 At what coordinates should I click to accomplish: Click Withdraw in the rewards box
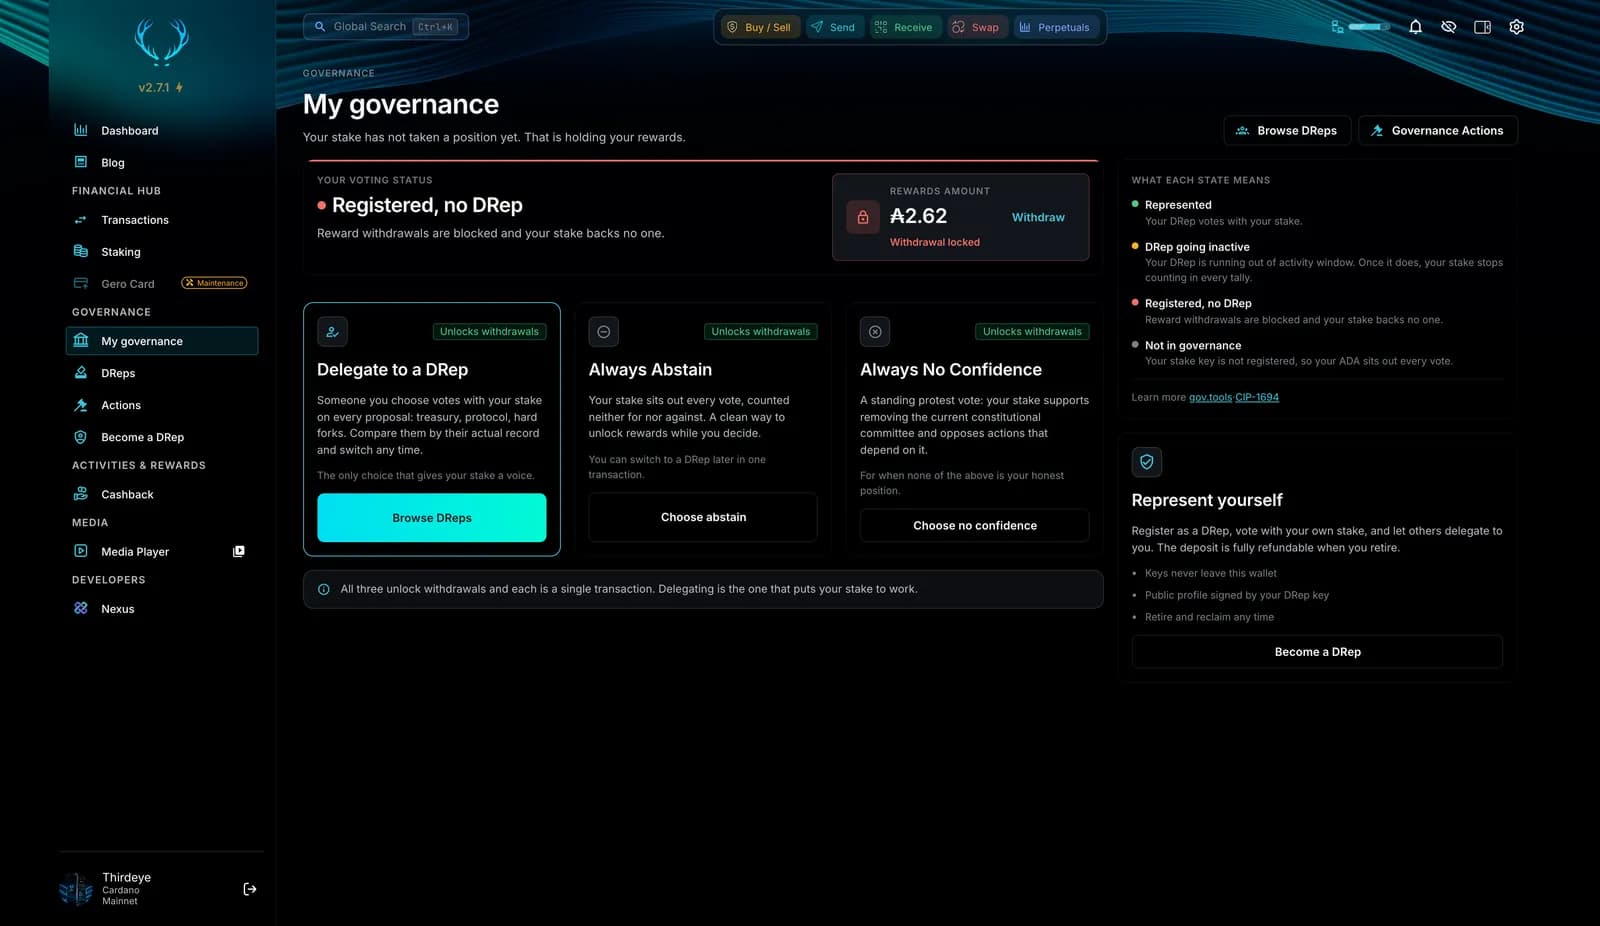[1038, 217]
